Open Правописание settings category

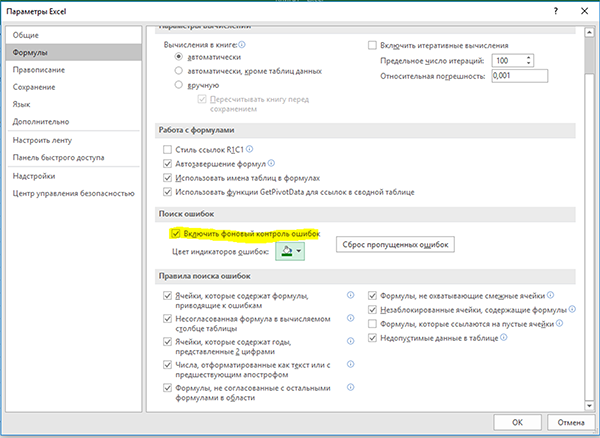coord(73,70)
